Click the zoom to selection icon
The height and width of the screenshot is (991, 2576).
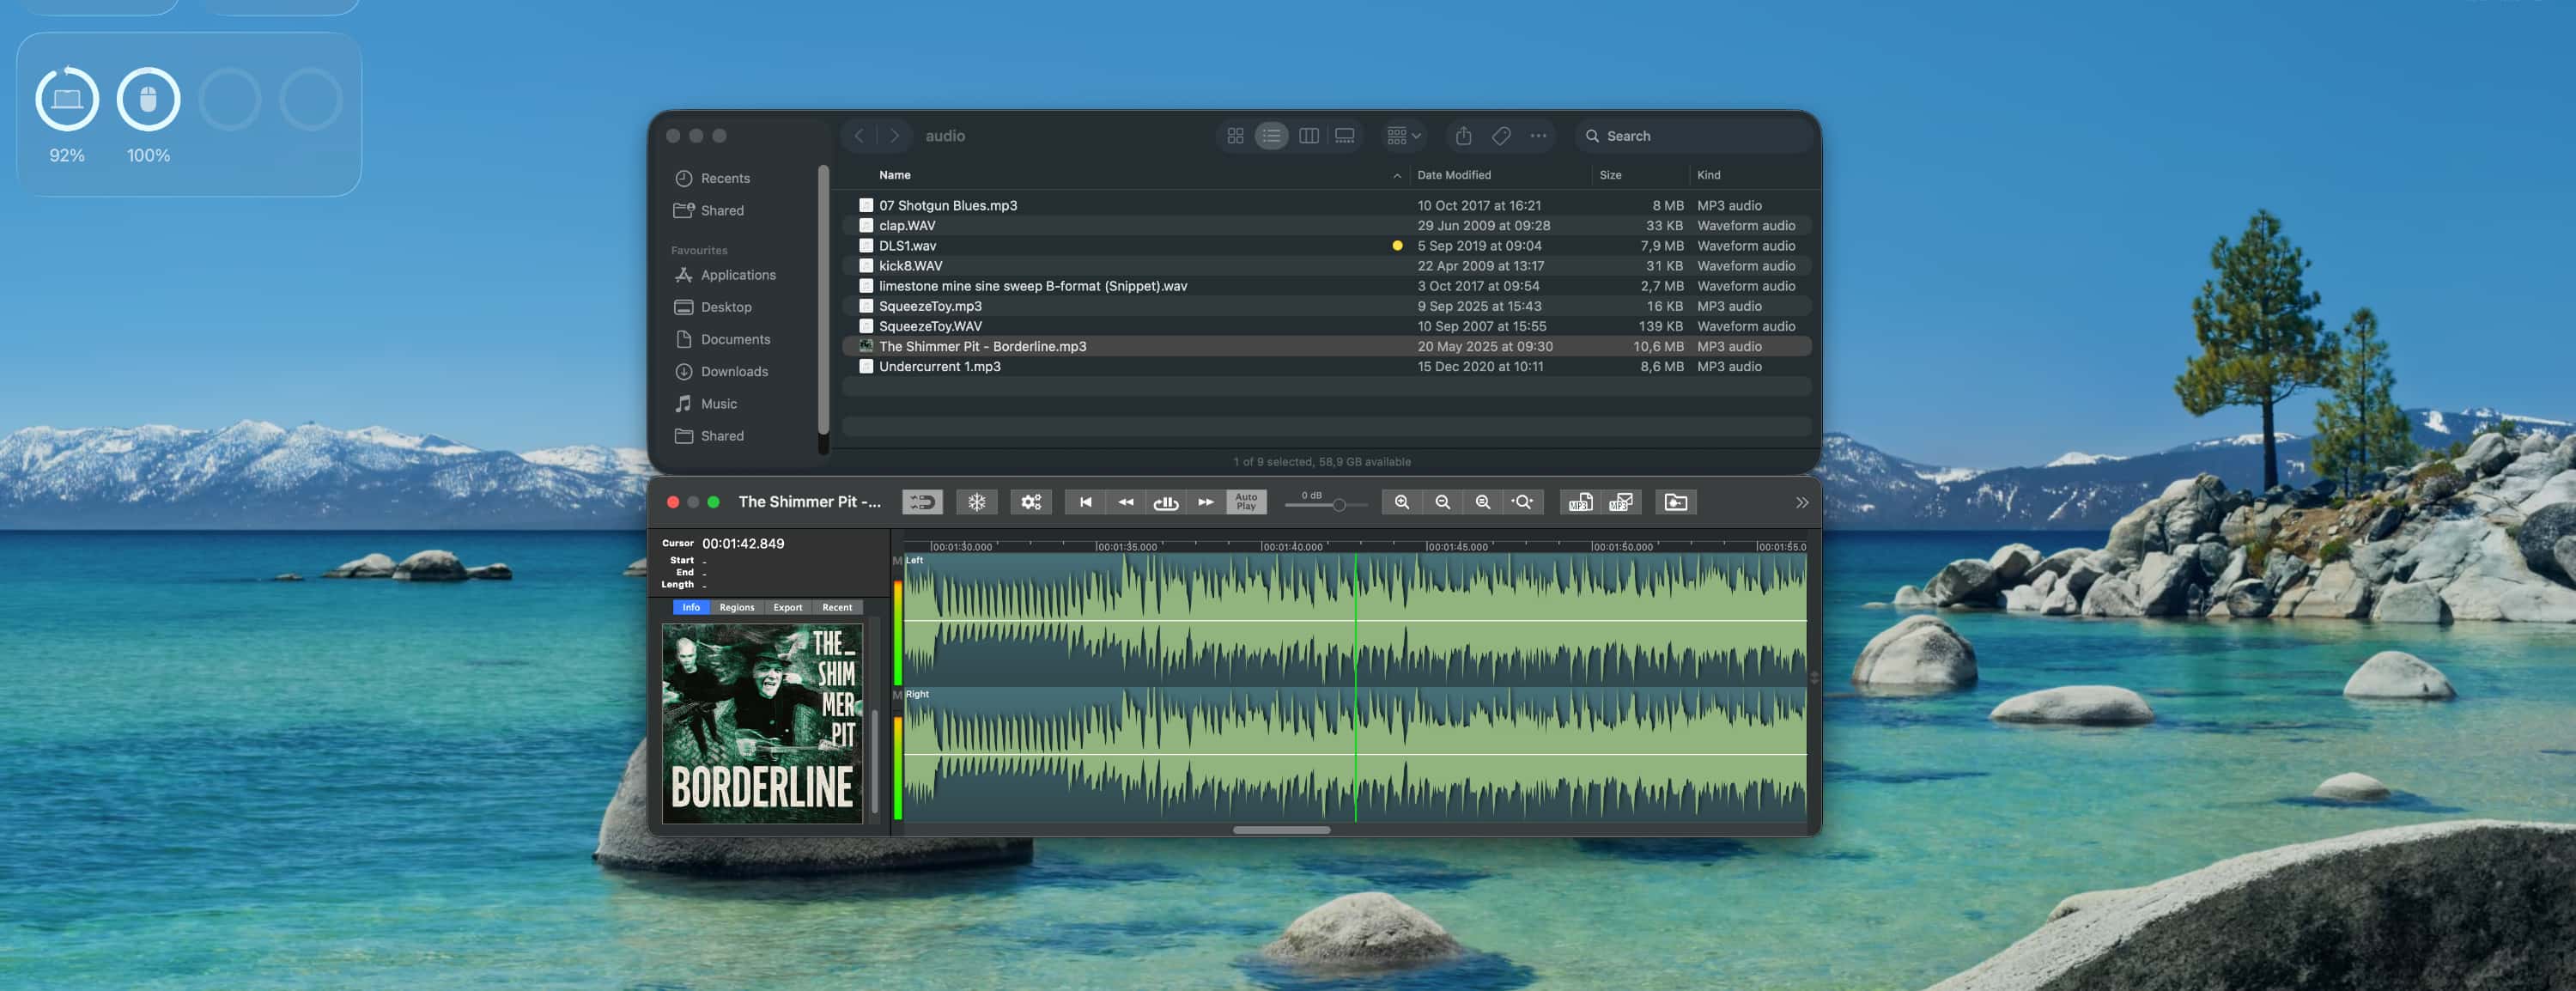pos(1522,502)
